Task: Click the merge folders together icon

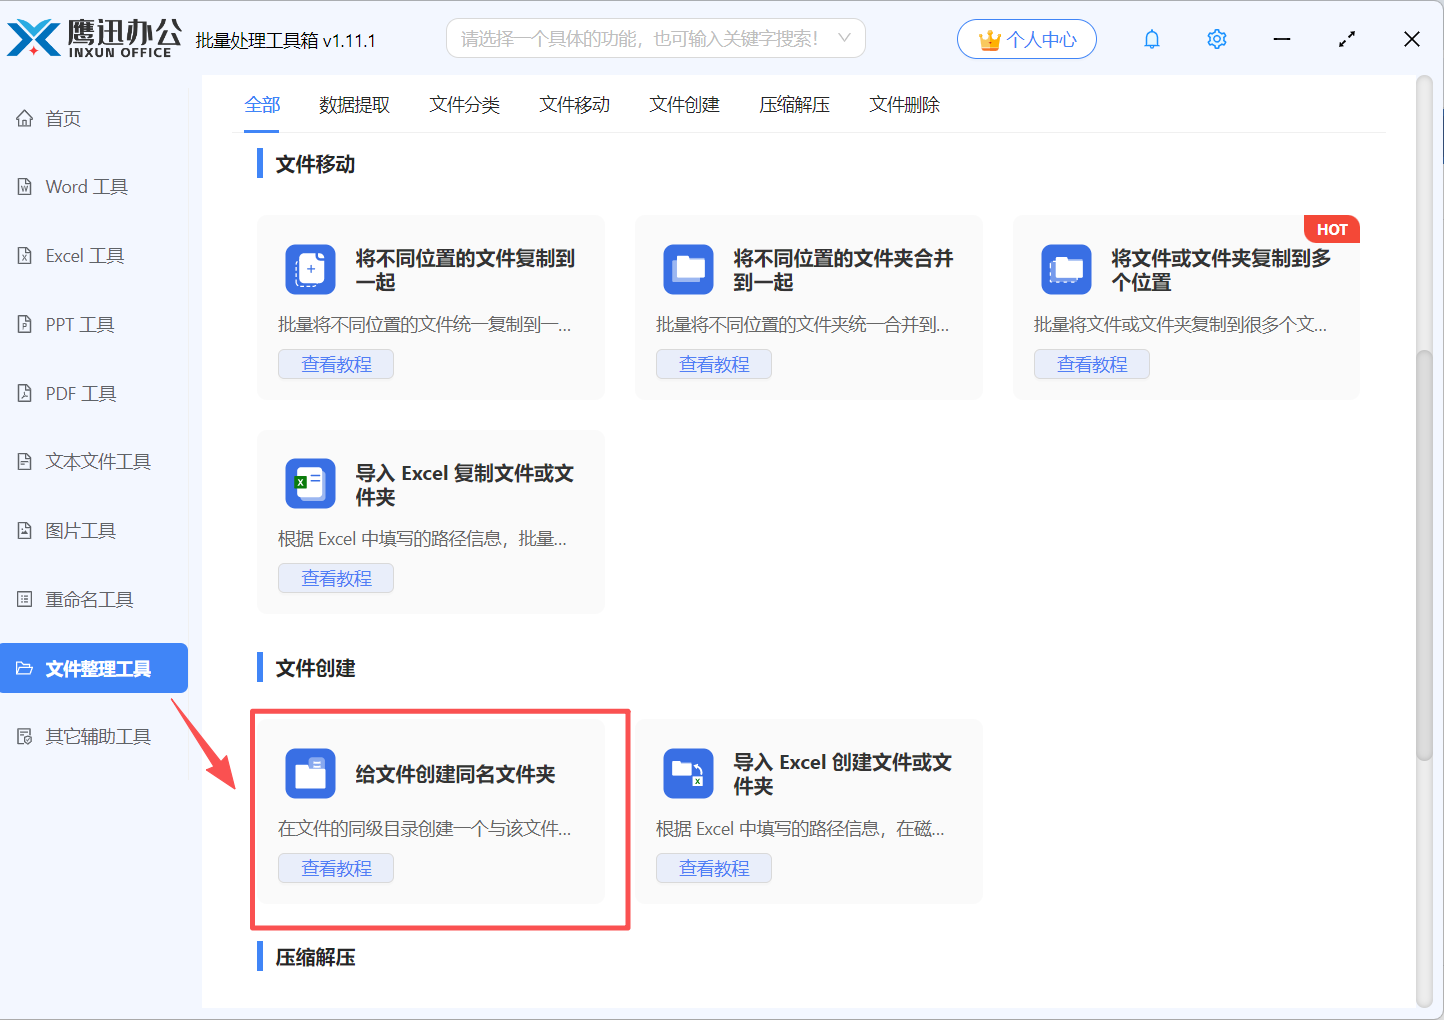Action: [x=688, y=270]
